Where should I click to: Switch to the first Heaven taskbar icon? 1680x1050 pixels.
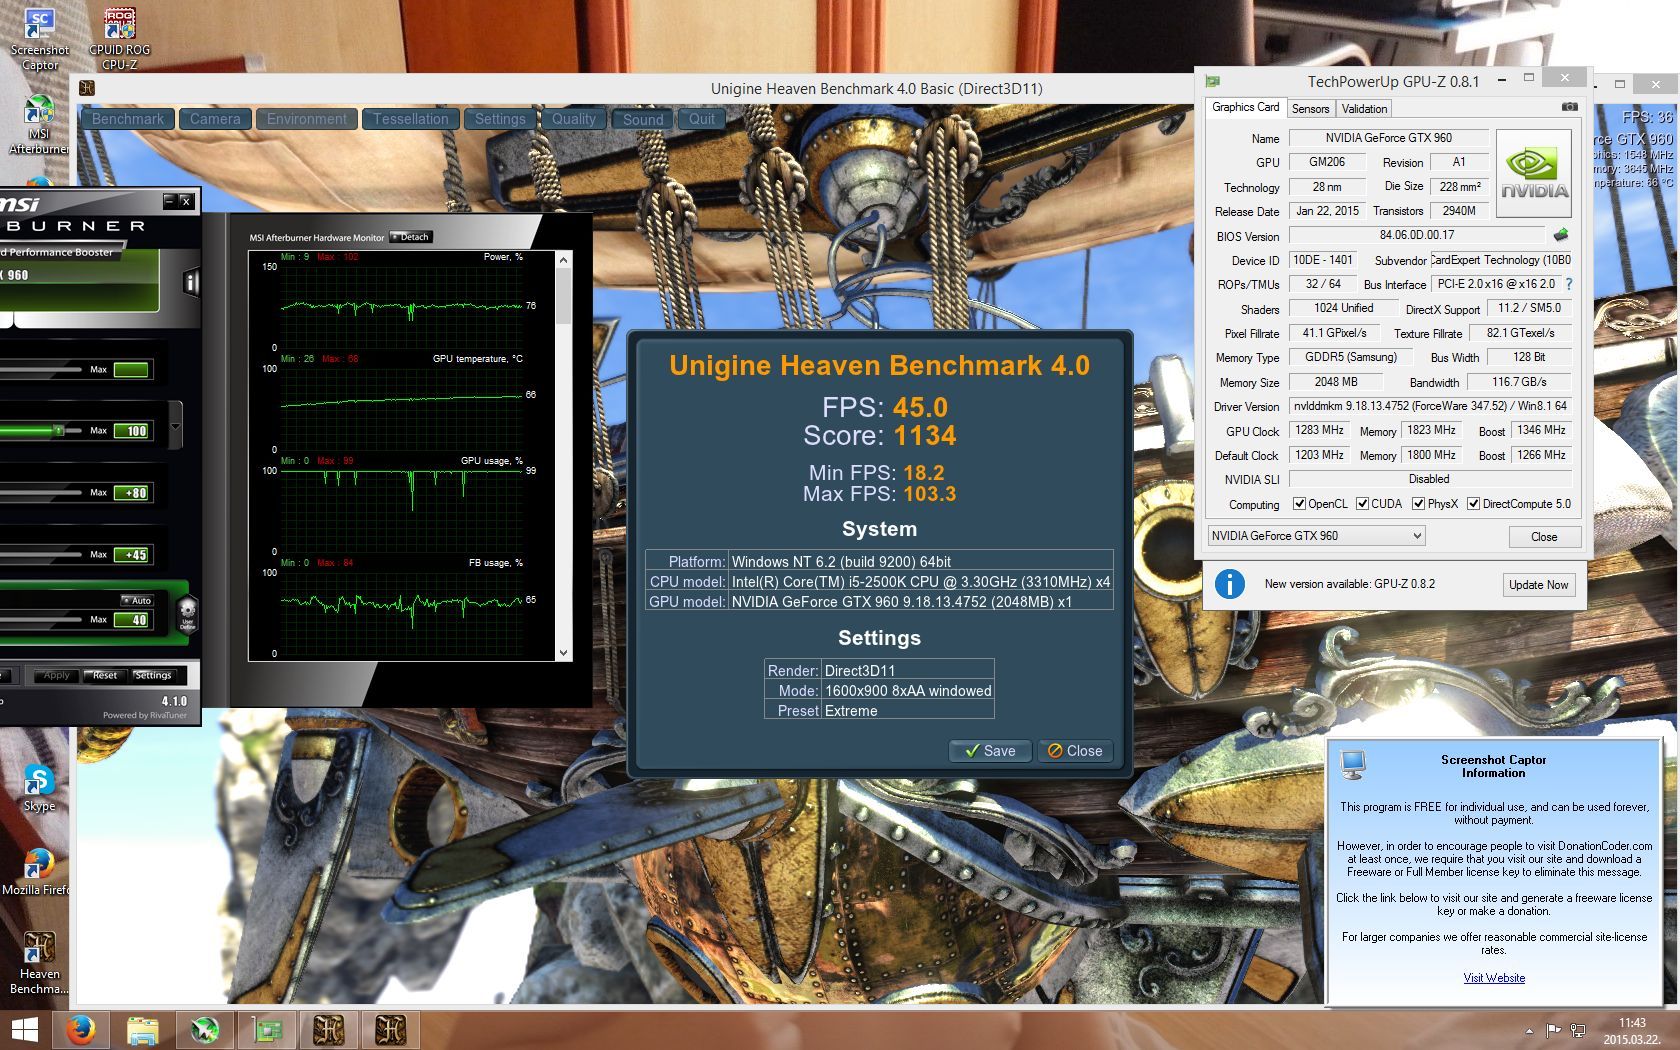[x=329, y=1030]
